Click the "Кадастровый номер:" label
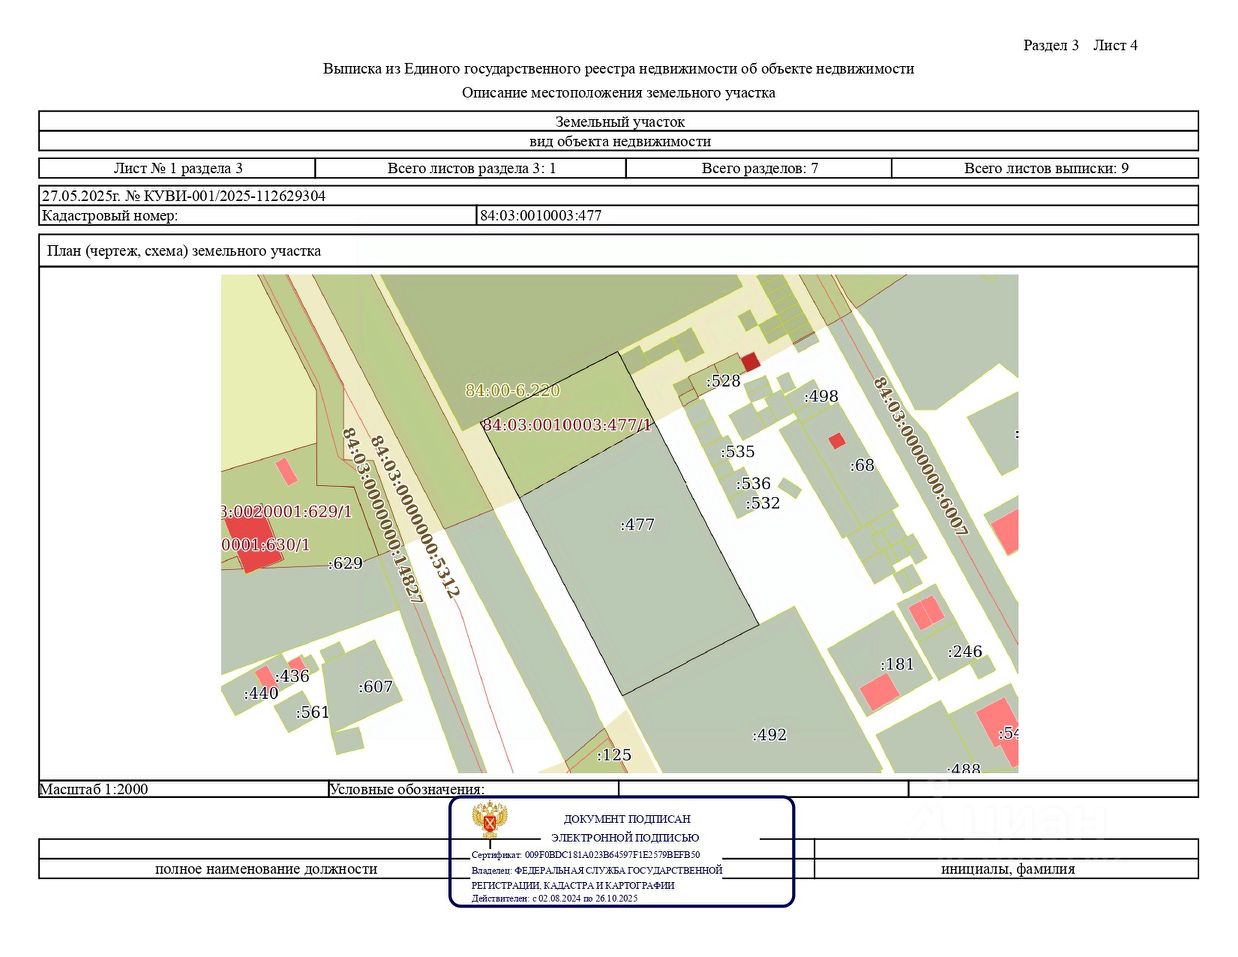This screenshot has height=957, width=1238. click(109, 215)
